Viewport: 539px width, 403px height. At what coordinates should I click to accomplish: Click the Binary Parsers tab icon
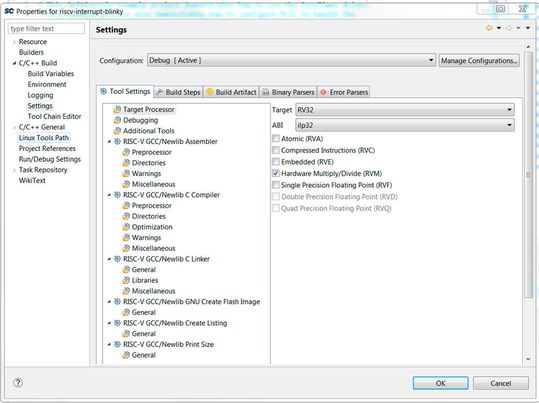pos(266,92)
